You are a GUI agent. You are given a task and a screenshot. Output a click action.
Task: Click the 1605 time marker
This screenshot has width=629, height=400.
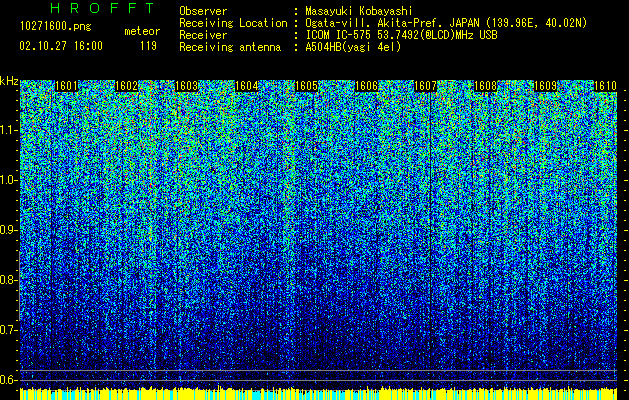pos(306,86)
